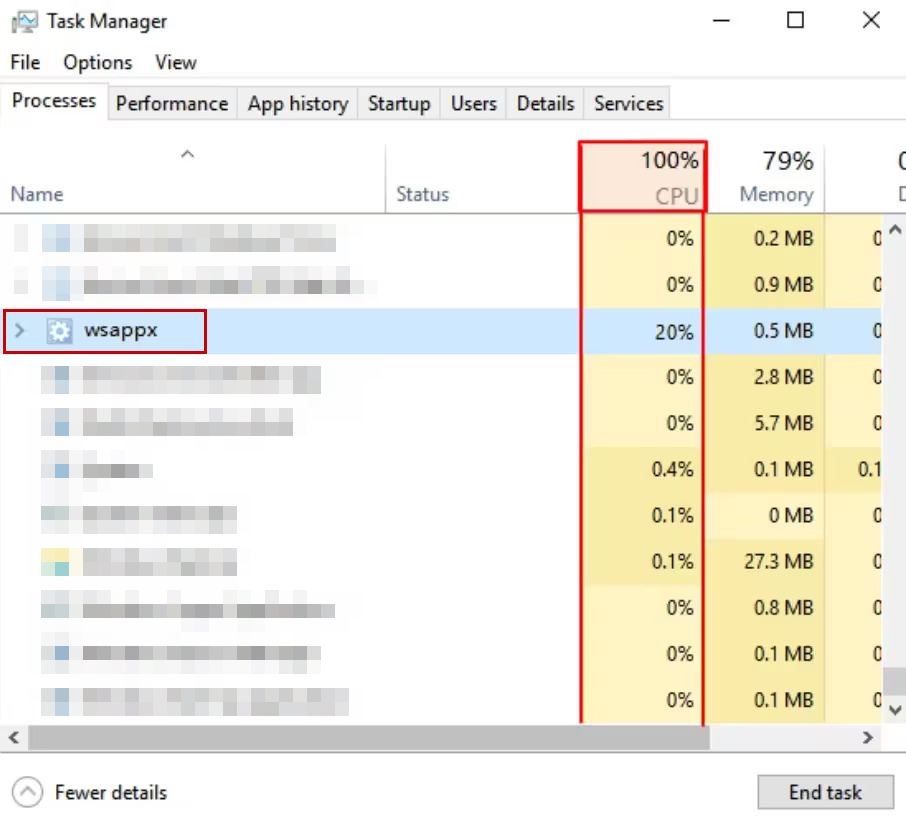This screenshot has height=831, width=906.
Task: Click the Task Manager title bar icon
Action: pyautogui.click(x=24, y=21)
